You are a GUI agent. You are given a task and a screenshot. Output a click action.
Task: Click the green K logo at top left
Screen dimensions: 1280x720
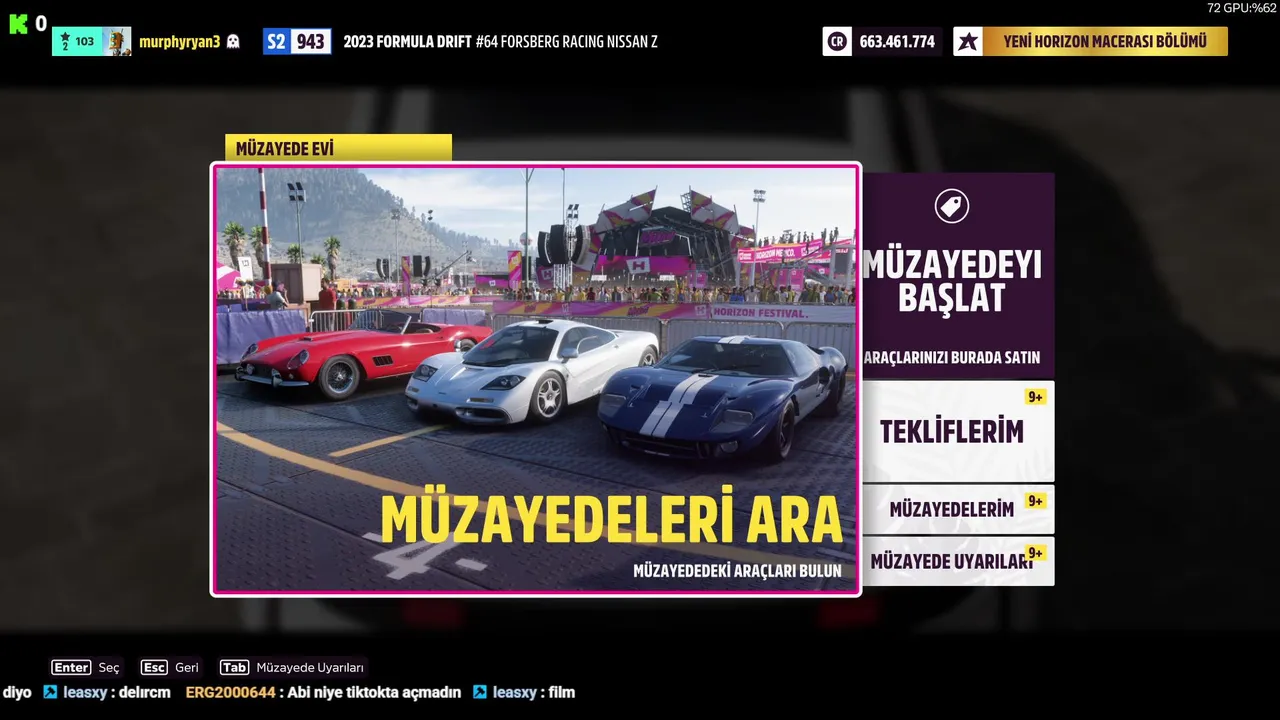click(x=19, y=24)
